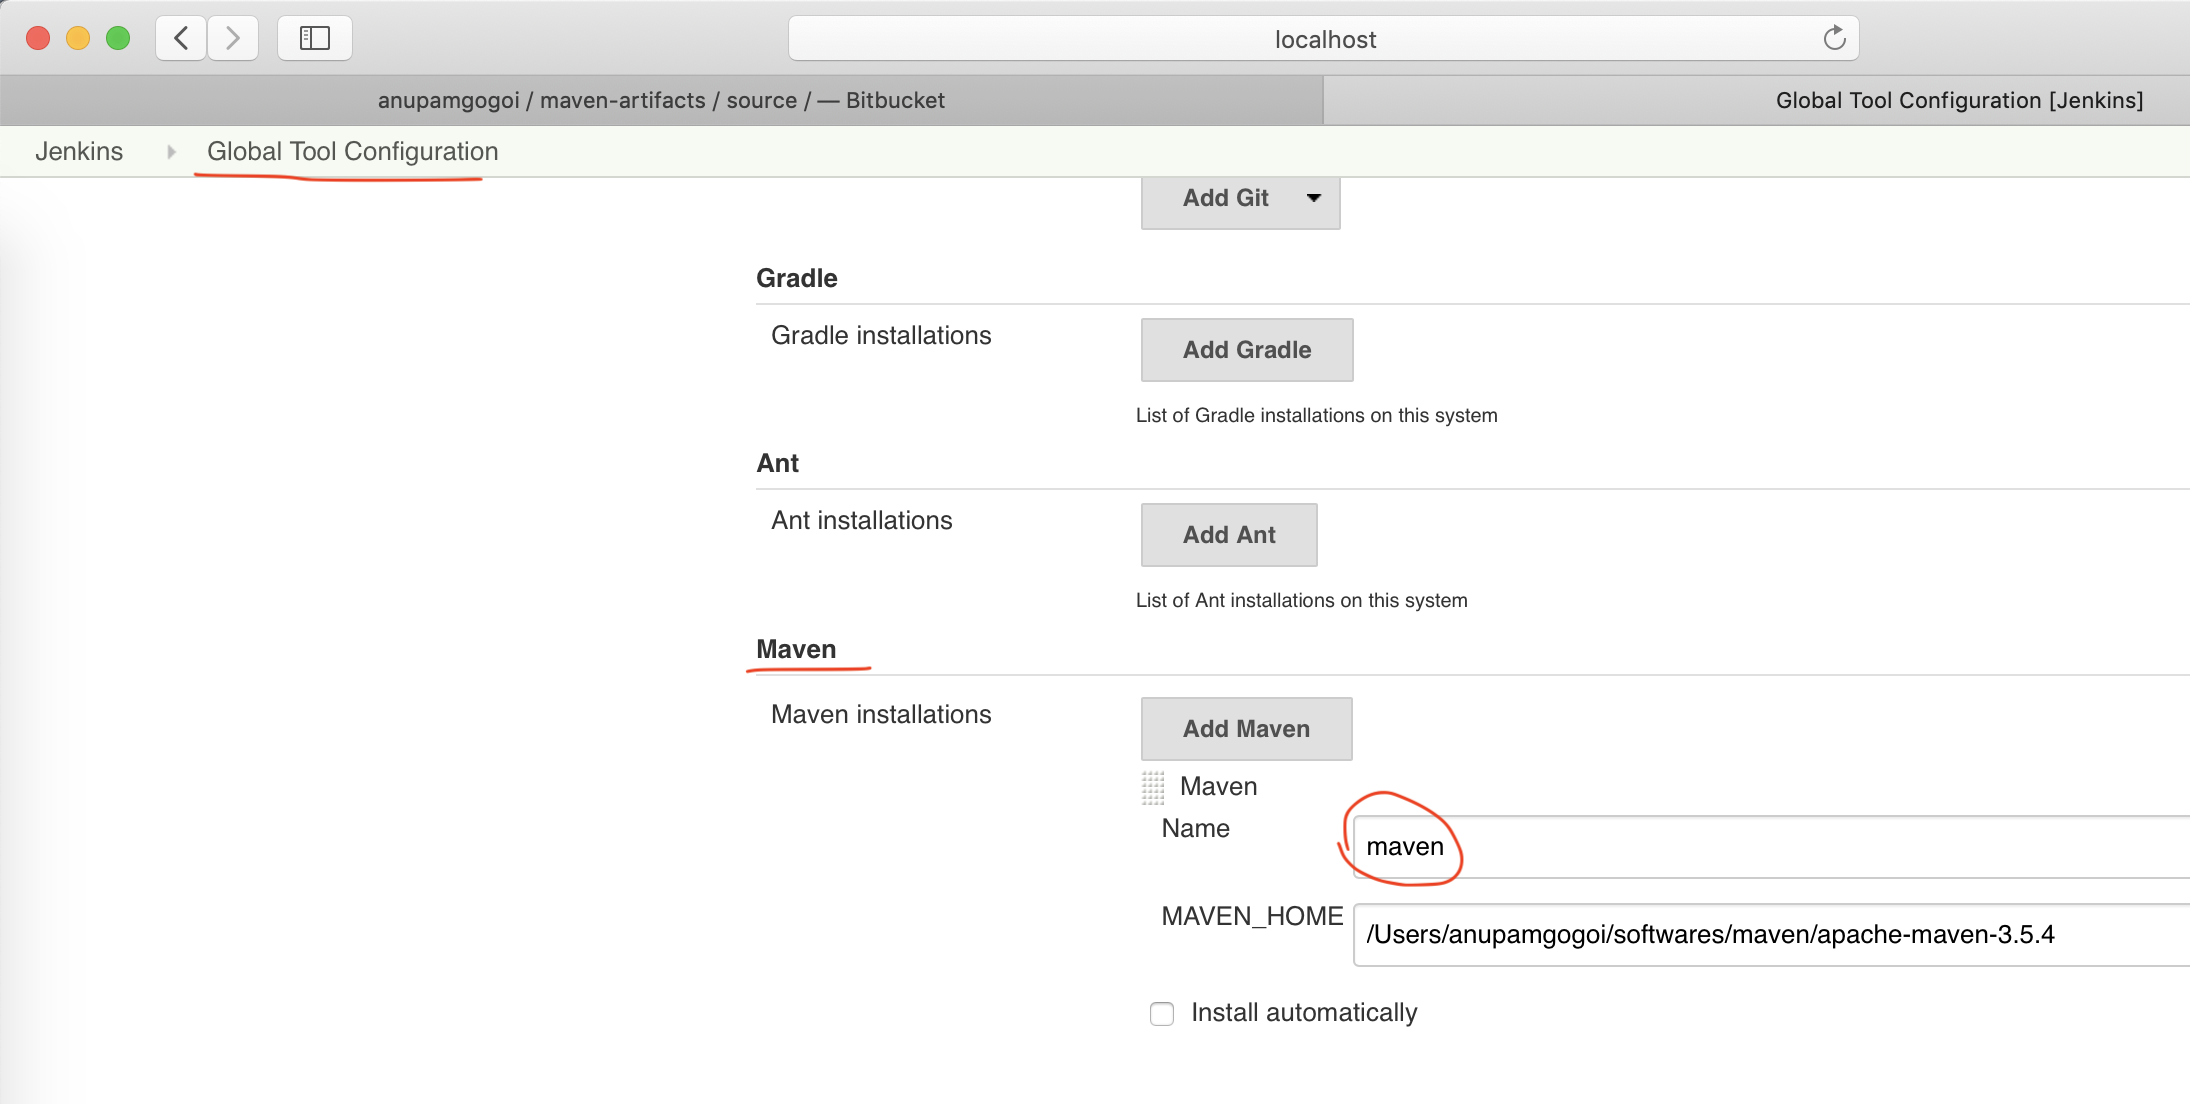Click the Maven installation drag handle
Screen dimensions: 2190x1104
click(x=1153, y=787)
